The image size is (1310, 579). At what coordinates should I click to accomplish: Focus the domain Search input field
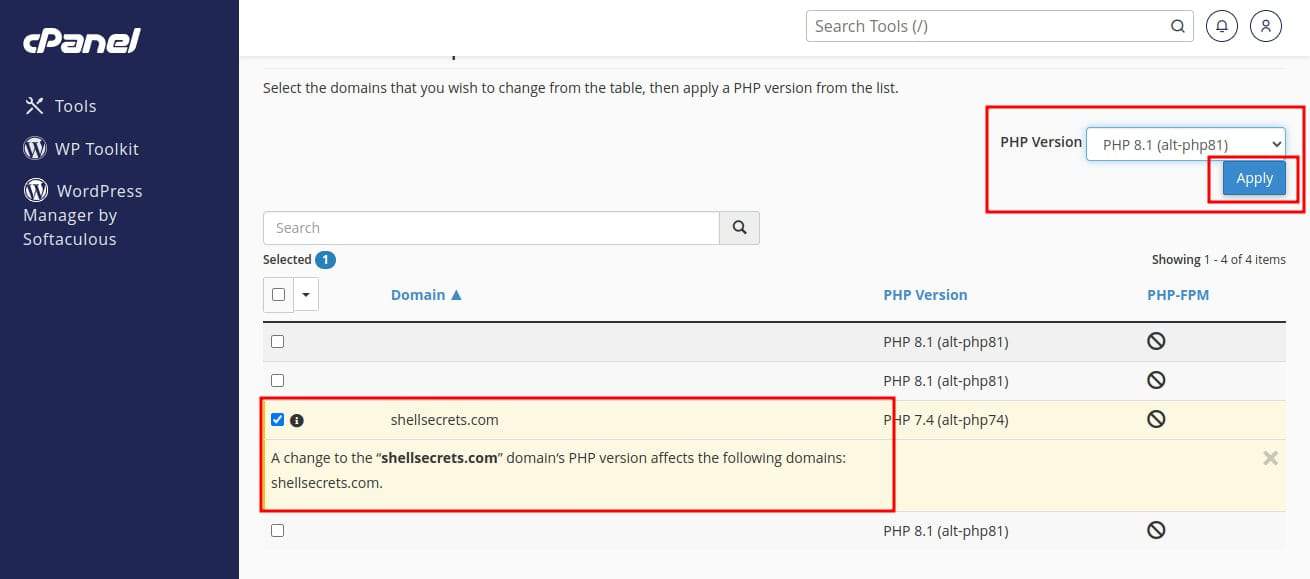tap(491, 228)
